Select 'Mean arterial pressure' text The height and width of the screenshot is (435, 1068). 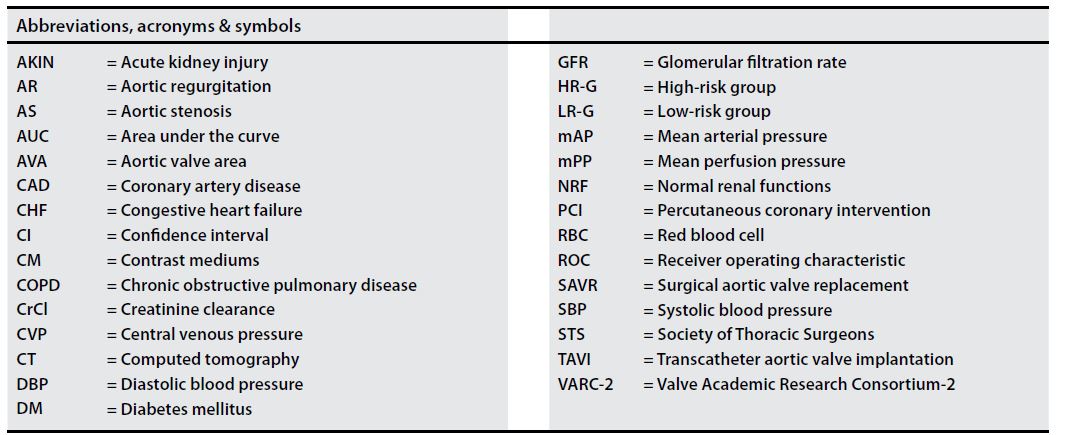coord(741,136)
